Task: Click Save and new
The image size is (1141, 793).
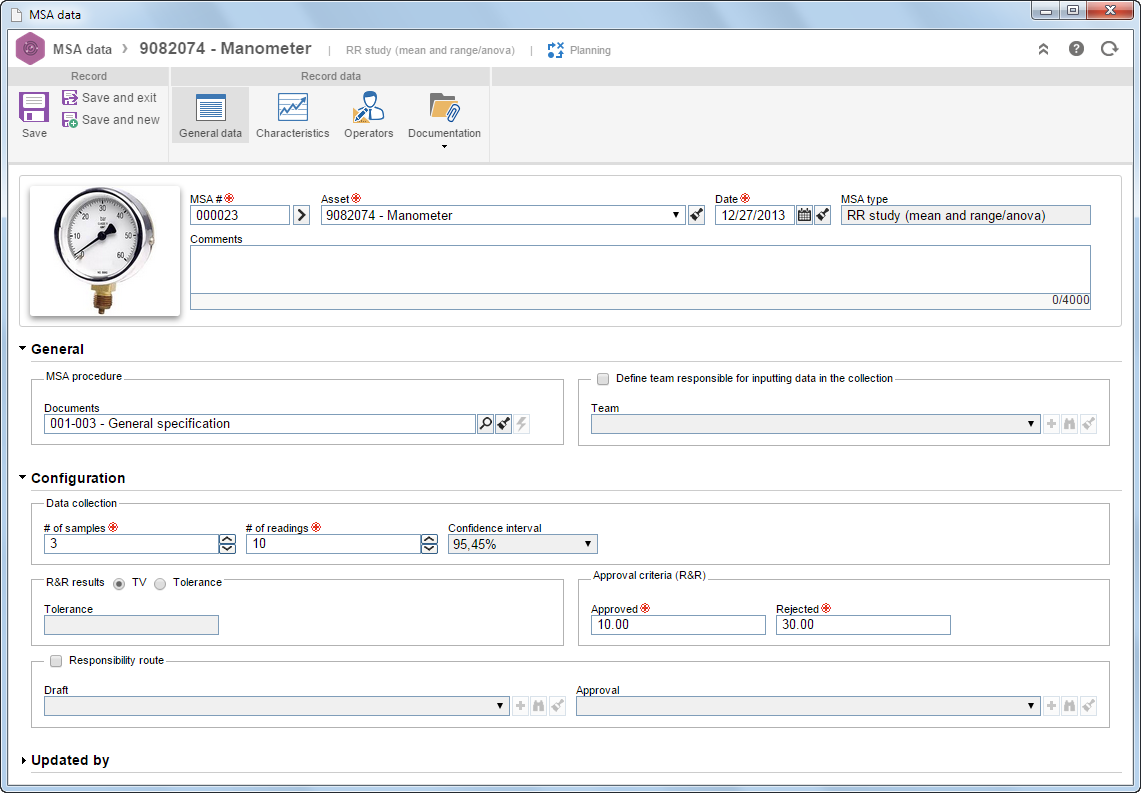Action: pos(111,120)
